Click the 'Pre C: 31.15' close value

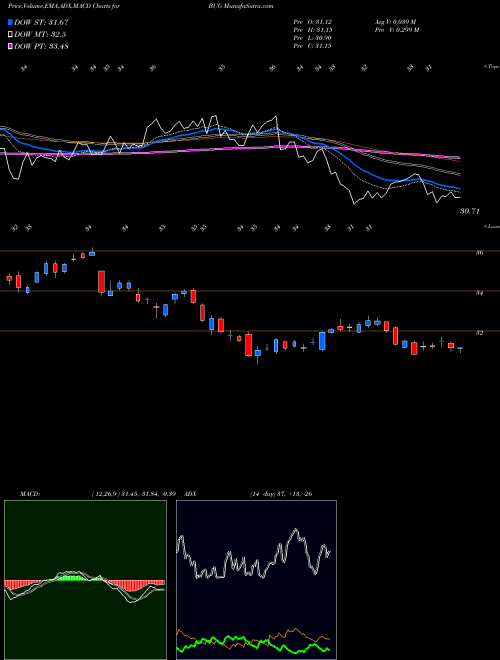[x=313, y=45]
